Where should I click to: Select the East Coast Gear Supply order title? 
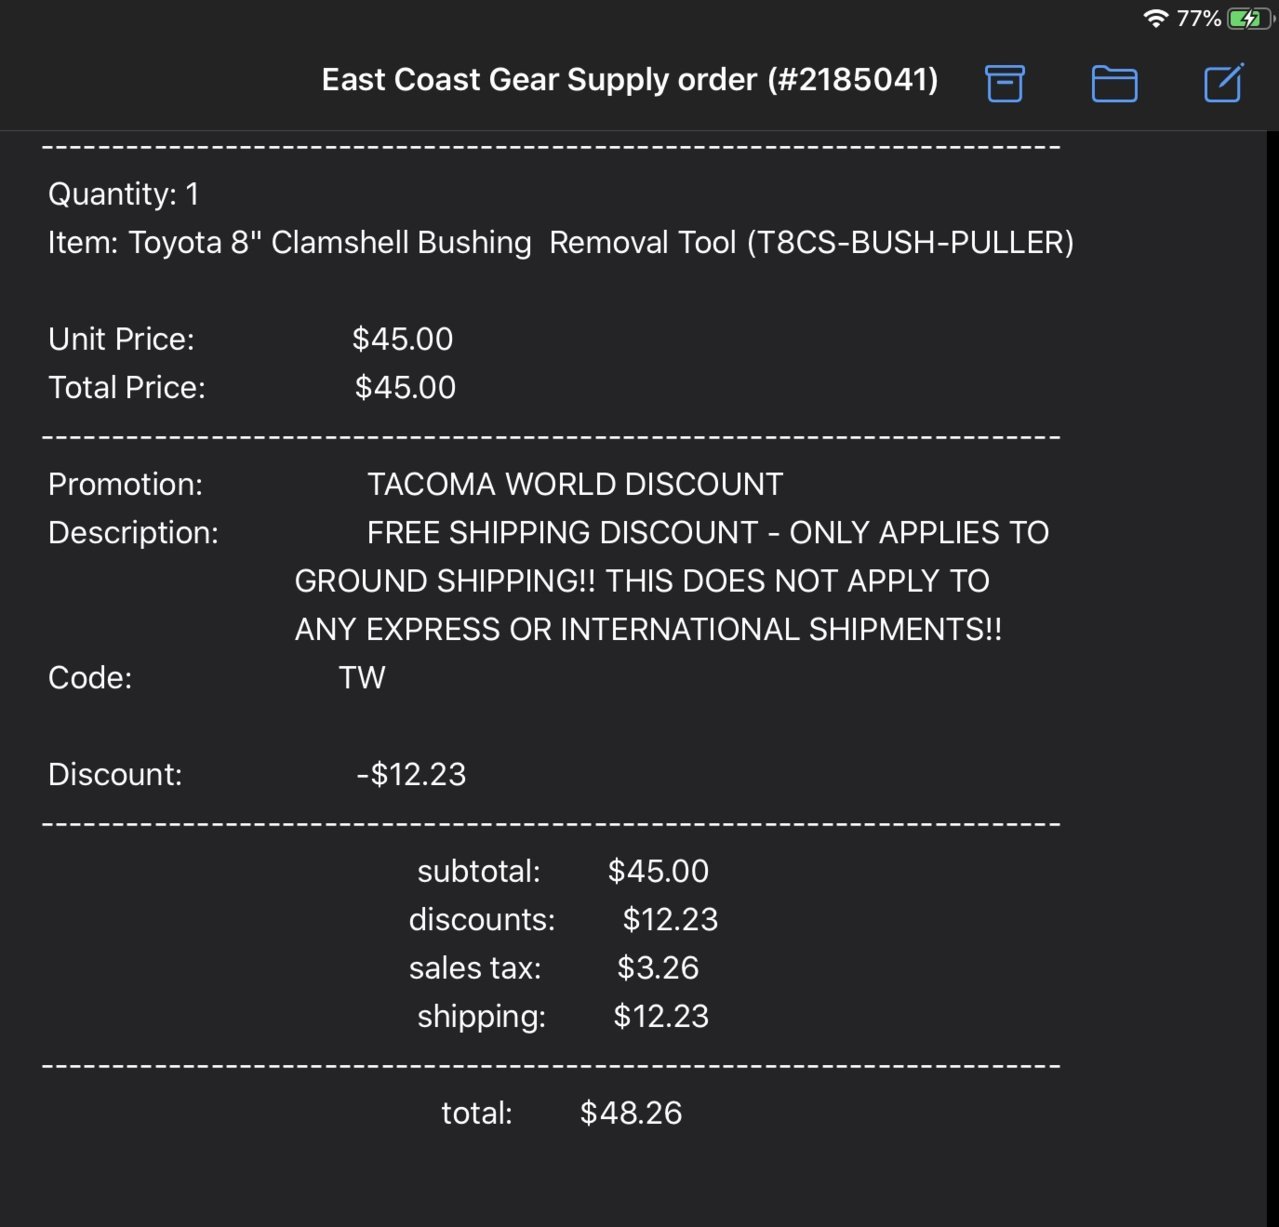pyautogui.click(x=630, y=79)
